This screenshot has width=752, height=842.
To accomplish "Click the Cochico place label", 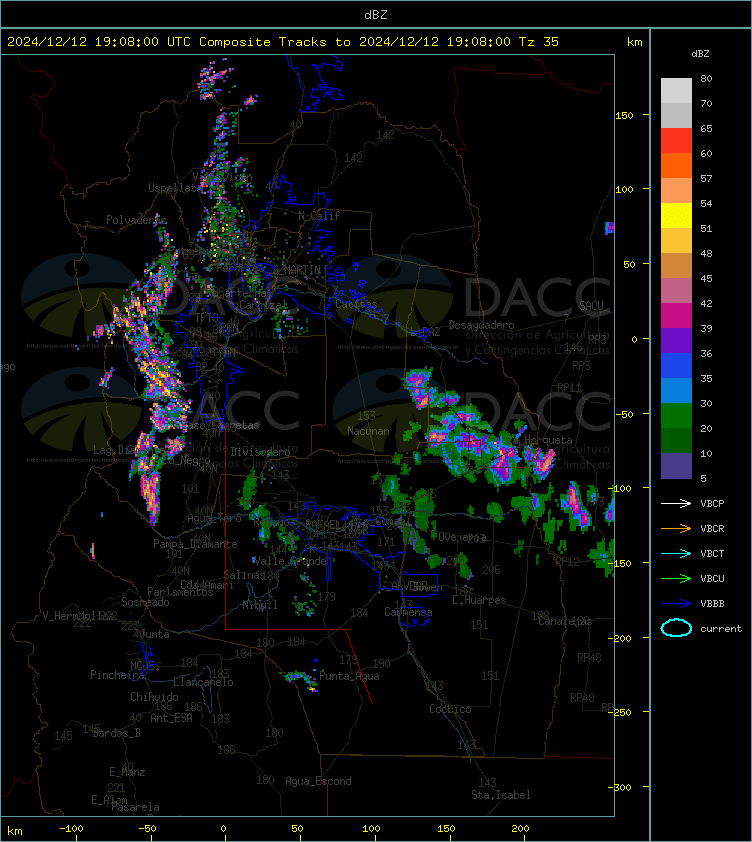I will point(450,709).
